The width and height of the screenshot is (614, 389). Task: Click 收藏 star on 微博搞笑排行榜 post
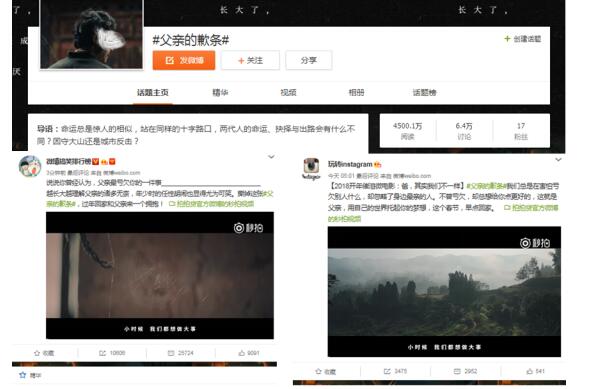pyautogui.click(x=44, y=353)
